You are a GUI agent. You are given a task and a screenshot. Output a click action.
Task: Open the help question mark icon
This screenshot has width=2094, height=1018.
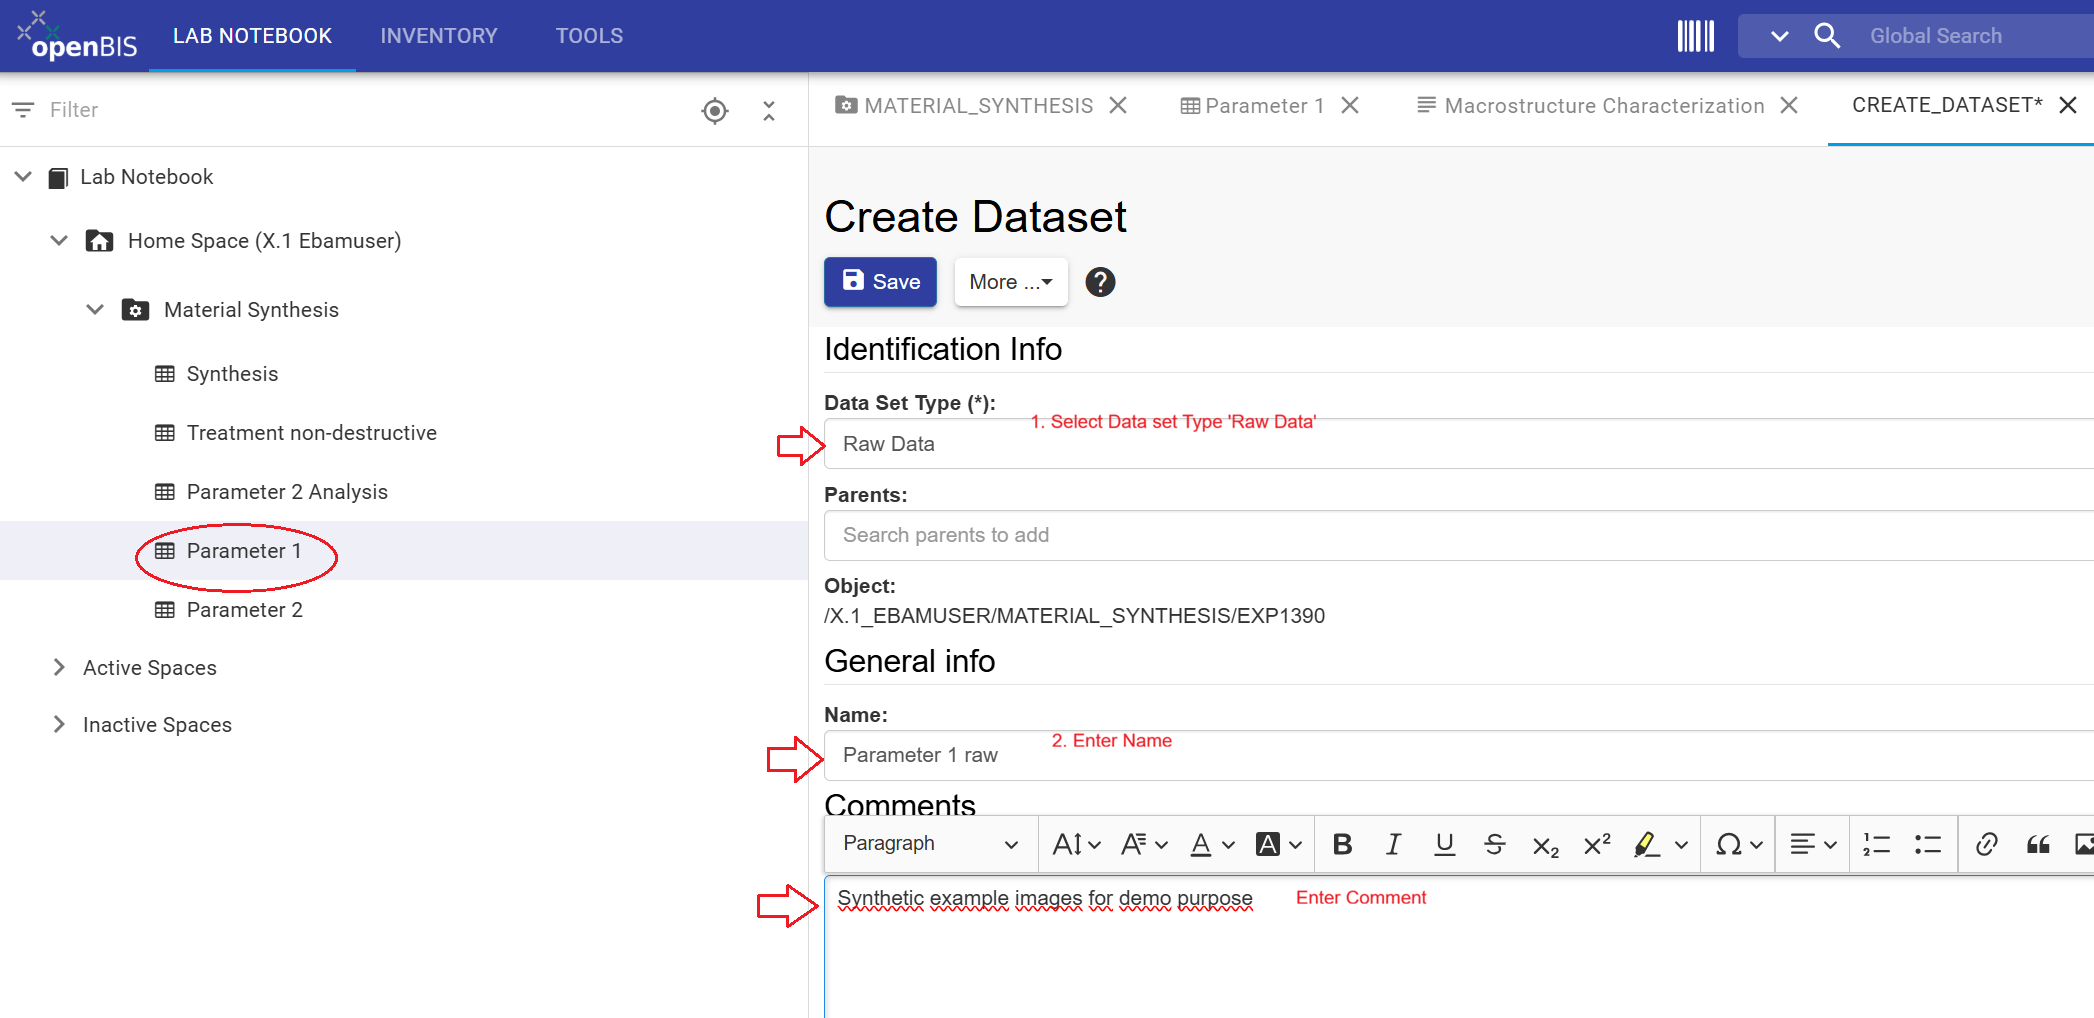(1100, 282)
